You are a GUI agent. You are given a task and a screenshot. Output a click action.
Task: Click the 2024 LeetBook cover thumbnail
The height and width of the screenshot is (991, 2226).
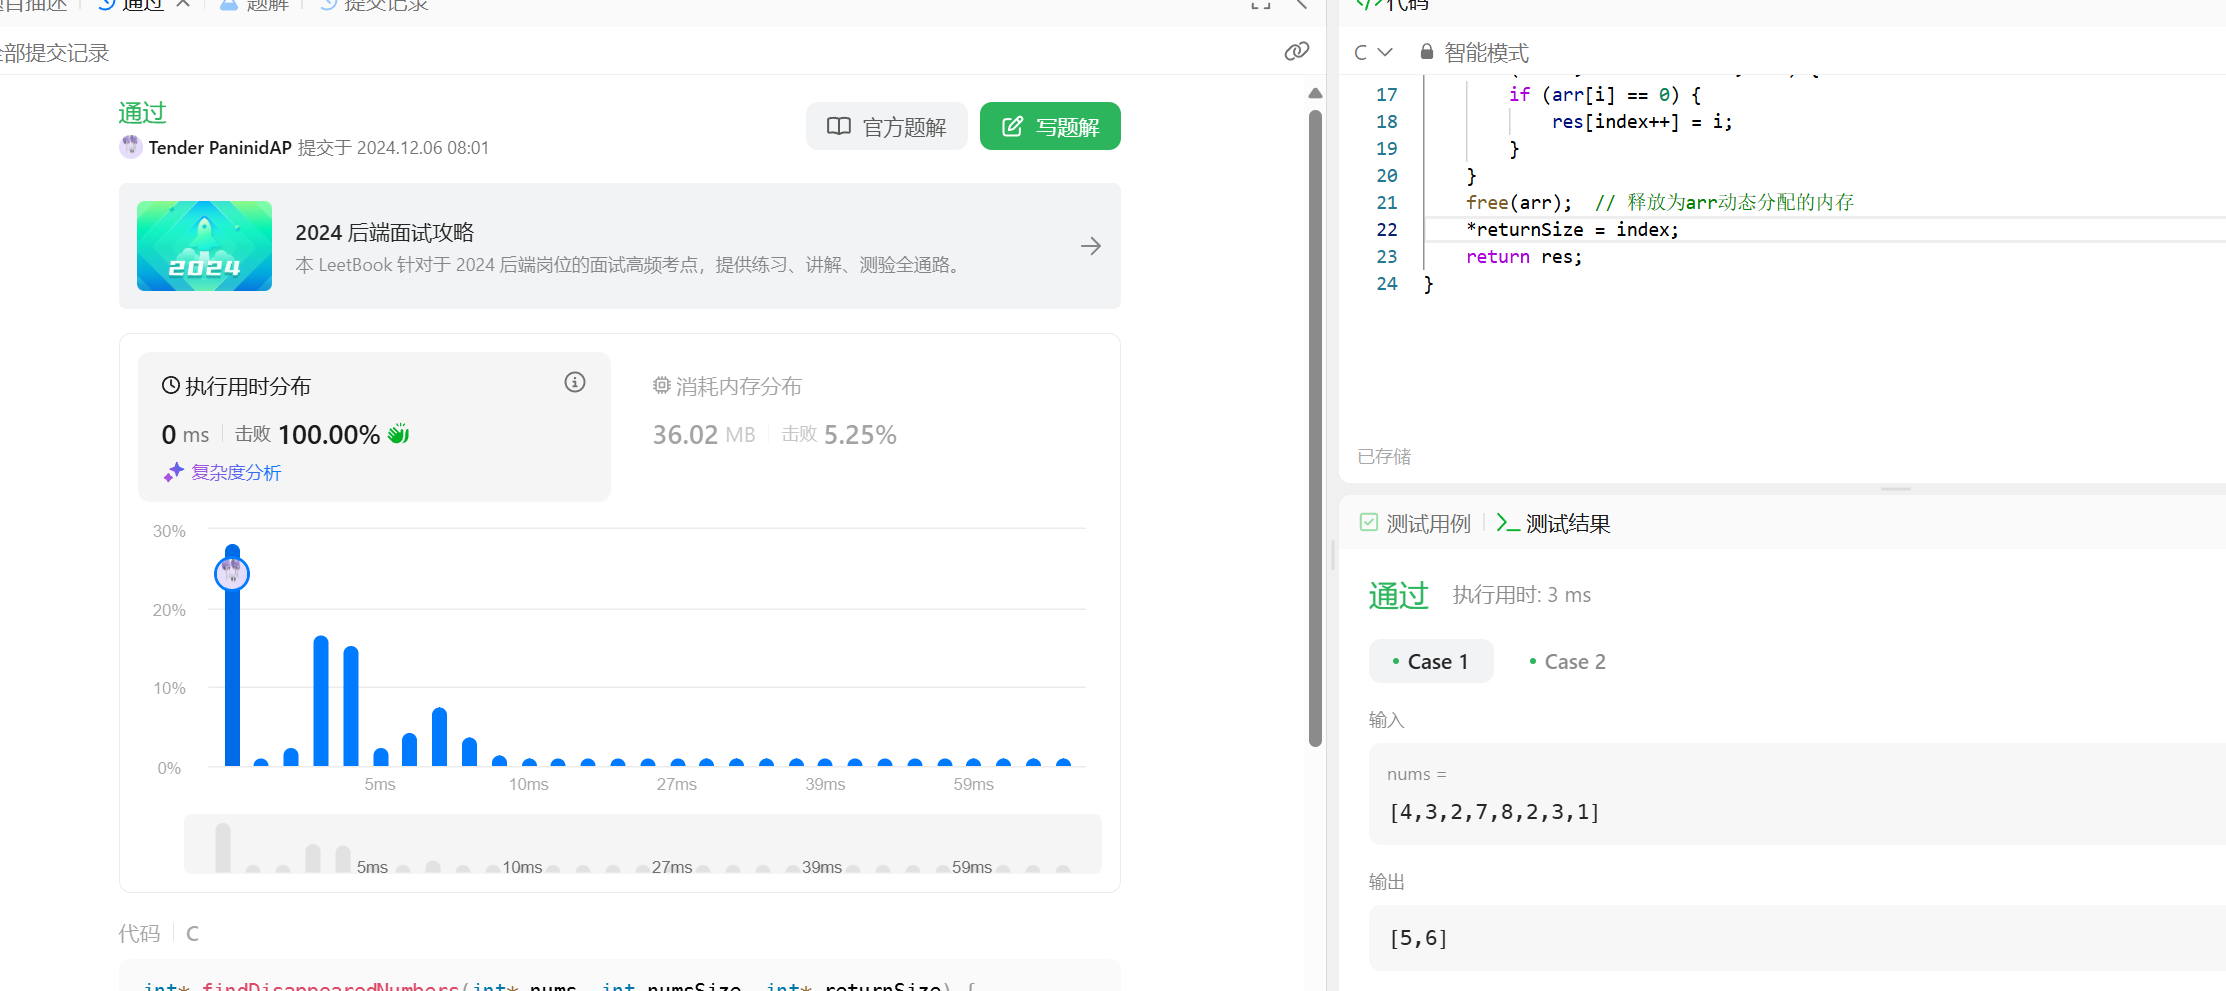204,246
